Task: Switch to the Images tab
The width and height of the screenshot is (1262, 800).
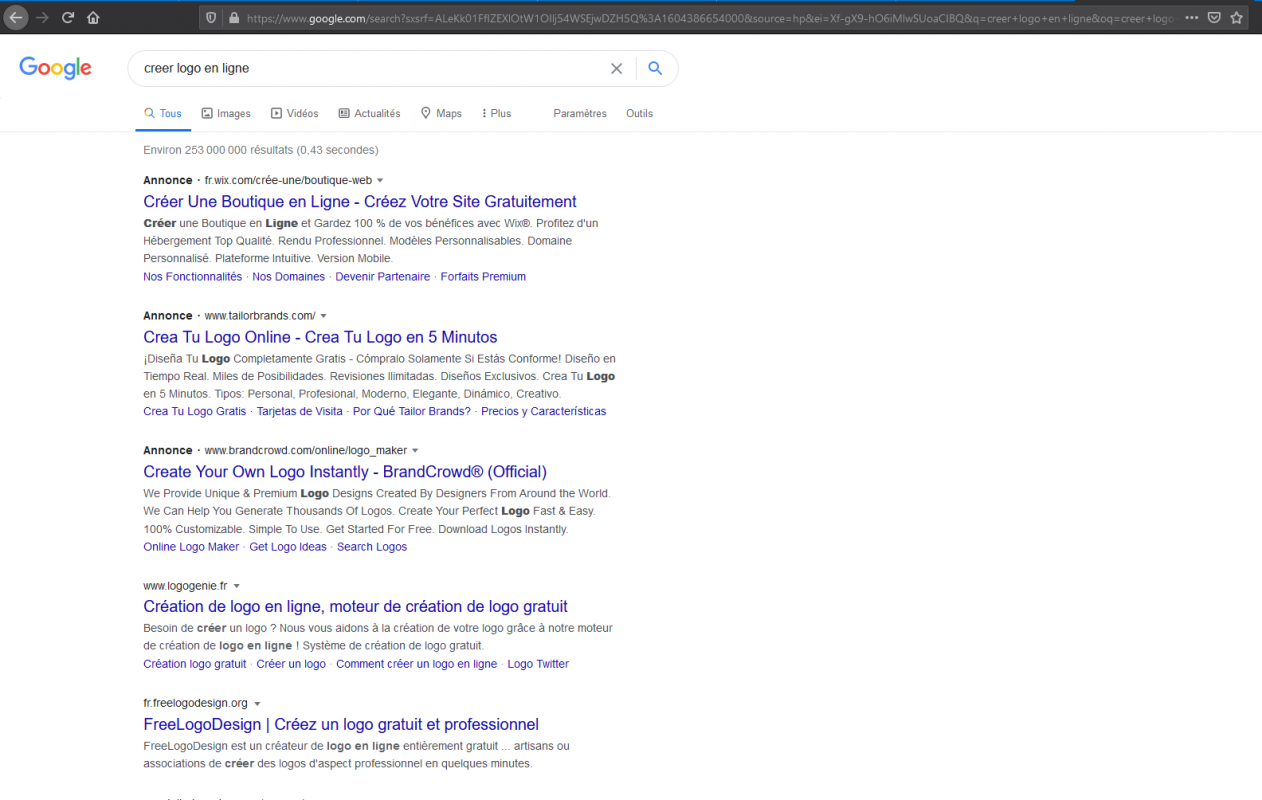Action: (226, 113)
